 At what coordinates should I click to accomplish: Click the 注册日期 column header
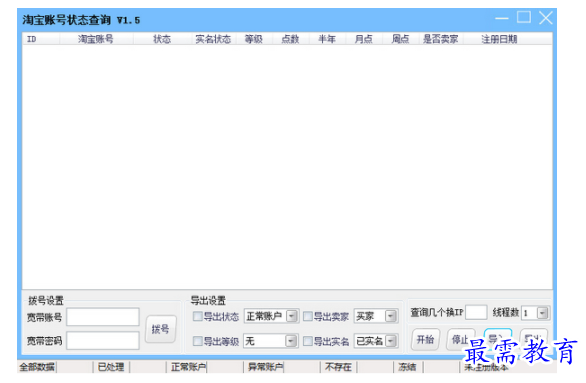click(499, 39)
